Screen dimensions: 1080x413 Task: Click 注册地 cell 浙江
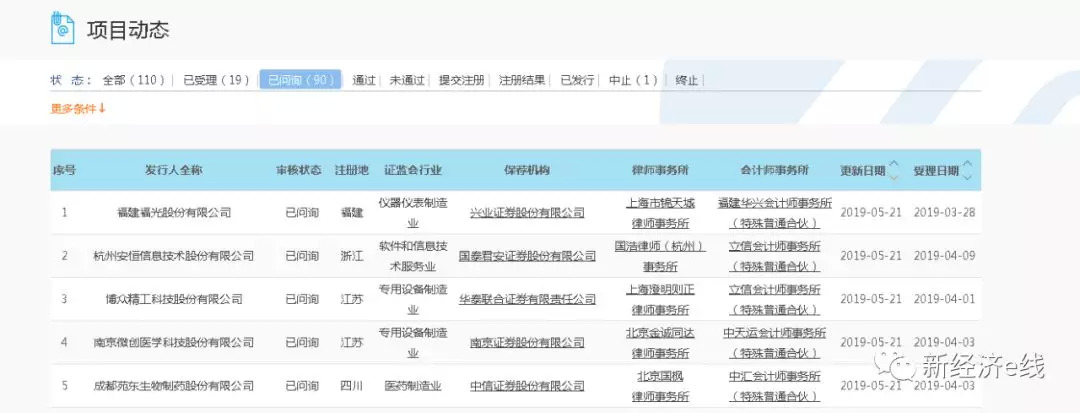pyautogui.click(x=351, y=256)
